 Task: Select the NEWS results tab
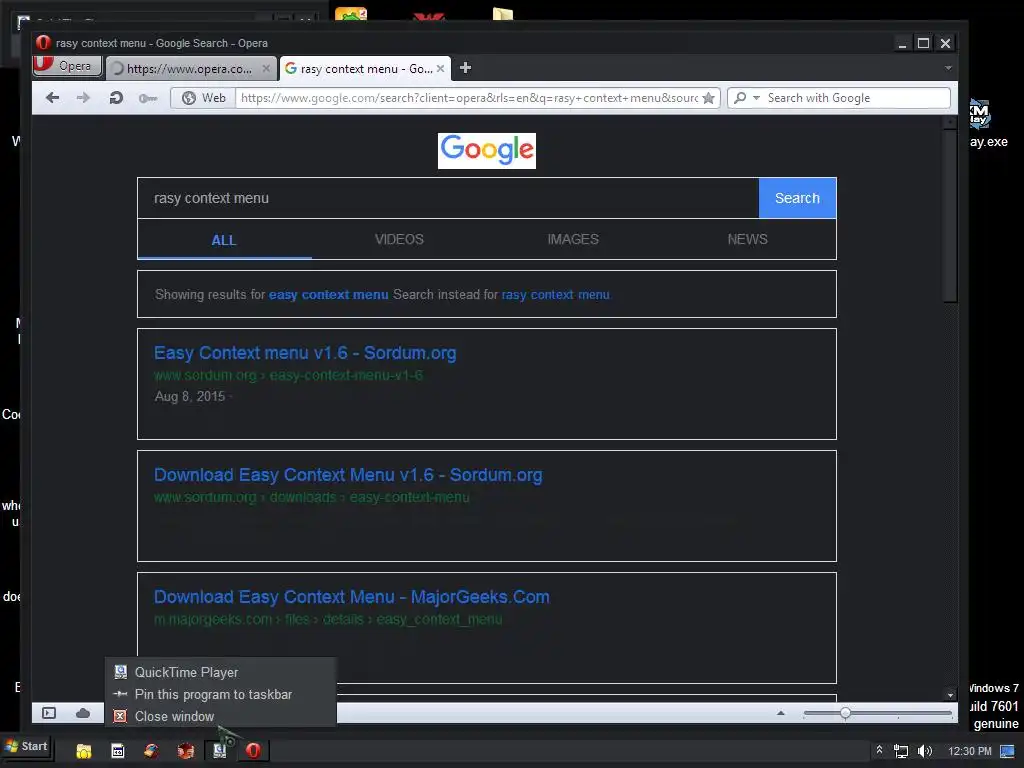pos(747,240)
